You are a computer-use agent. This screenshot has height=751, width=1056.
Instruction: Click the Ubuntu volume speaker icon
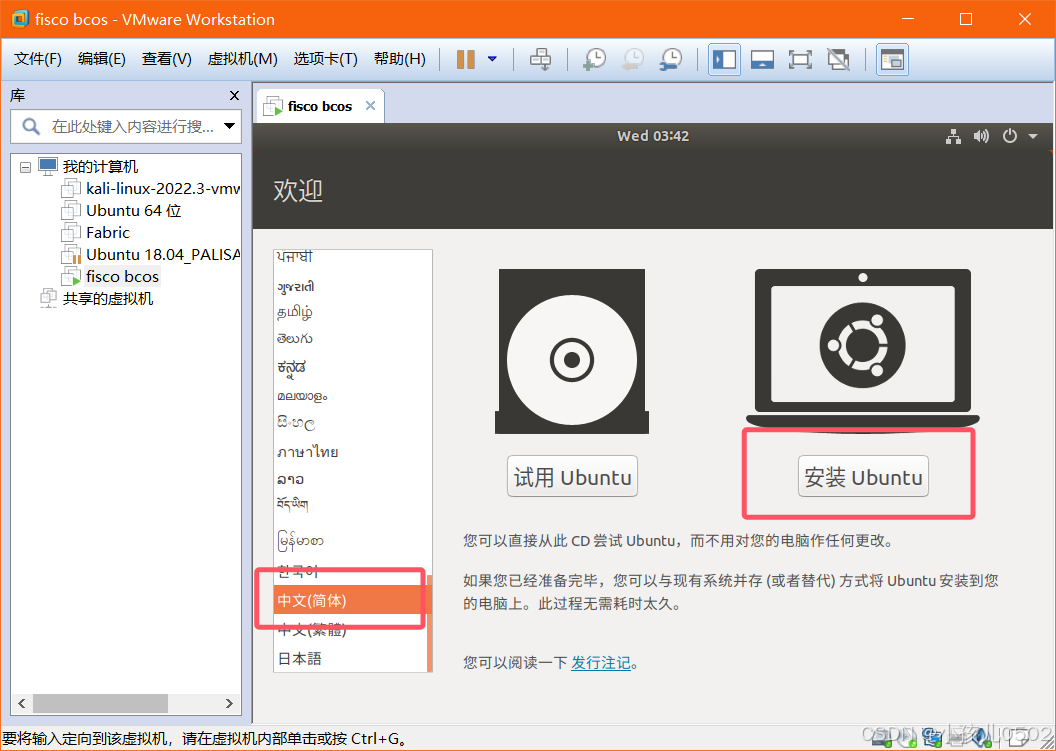point(981,137)
